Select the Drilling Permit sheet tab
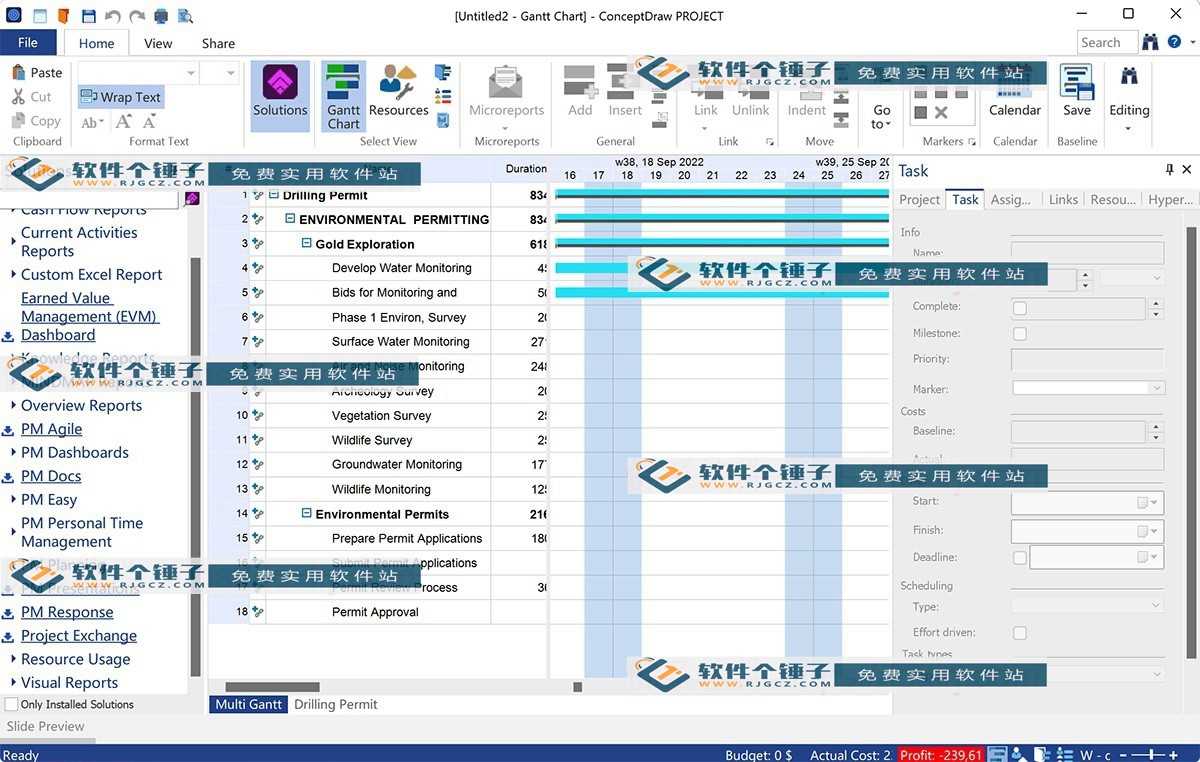Screen dimensions: 1200x762 tap(336, 704)
